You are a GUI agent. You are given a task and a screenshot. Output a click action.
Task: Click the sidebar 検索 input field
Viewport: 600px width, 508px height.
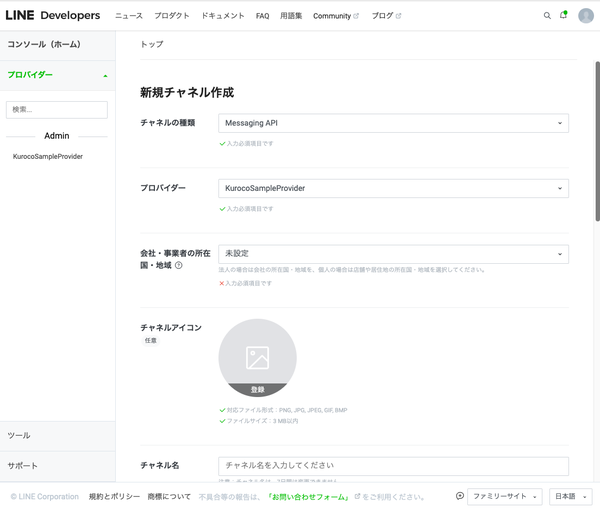(x=57, y=110)
